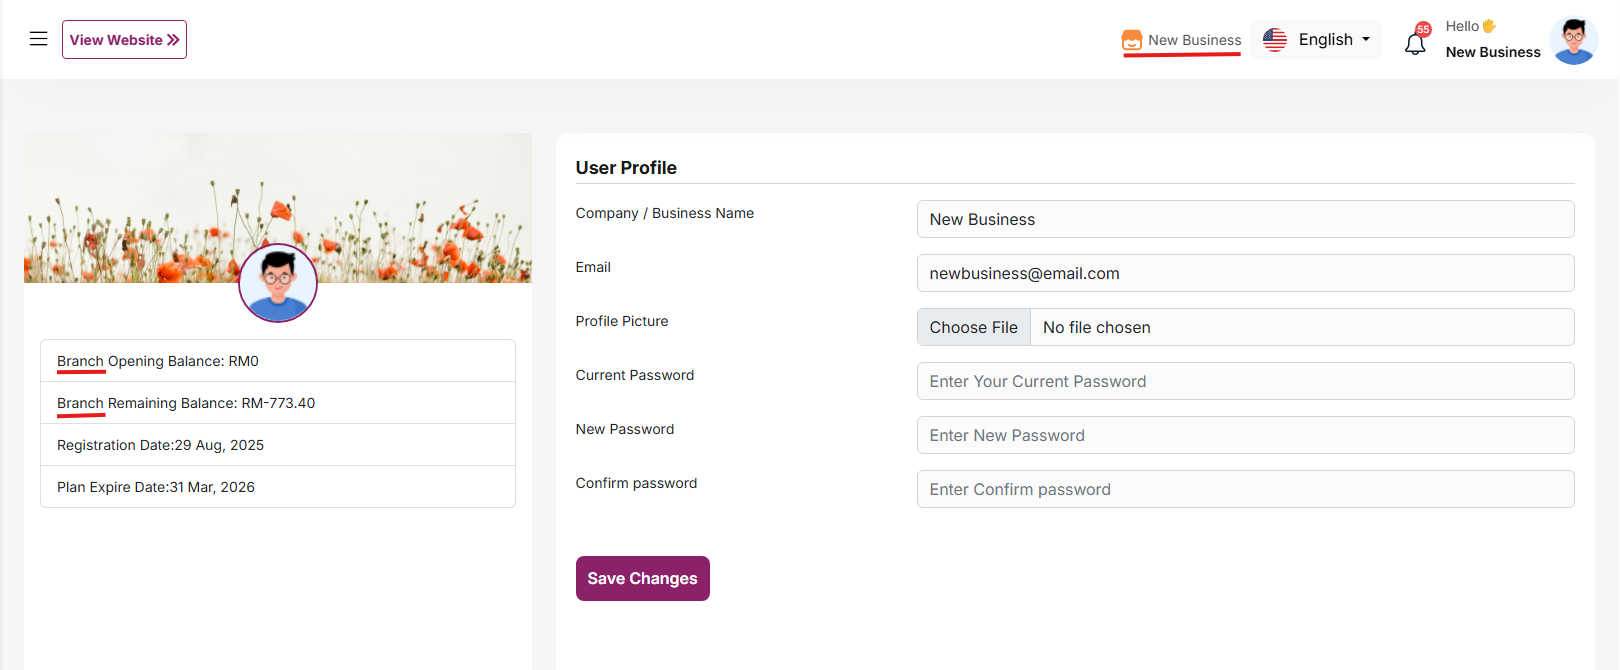Click the Current Password field
1620x670 pixels.
point(1245,381)
